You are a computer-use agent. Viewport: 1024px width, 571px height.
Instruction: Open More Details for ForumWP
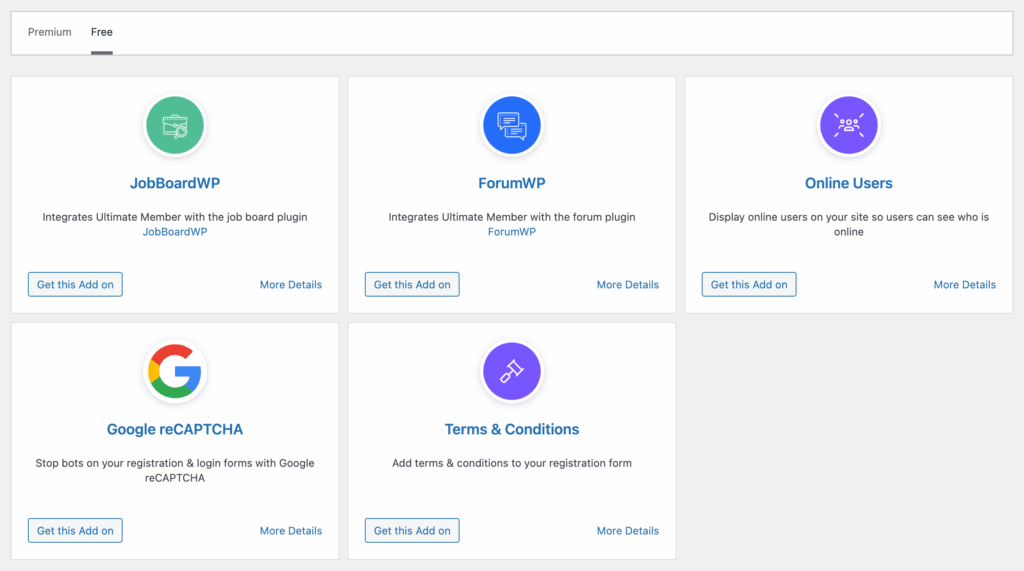coord(628,285)
